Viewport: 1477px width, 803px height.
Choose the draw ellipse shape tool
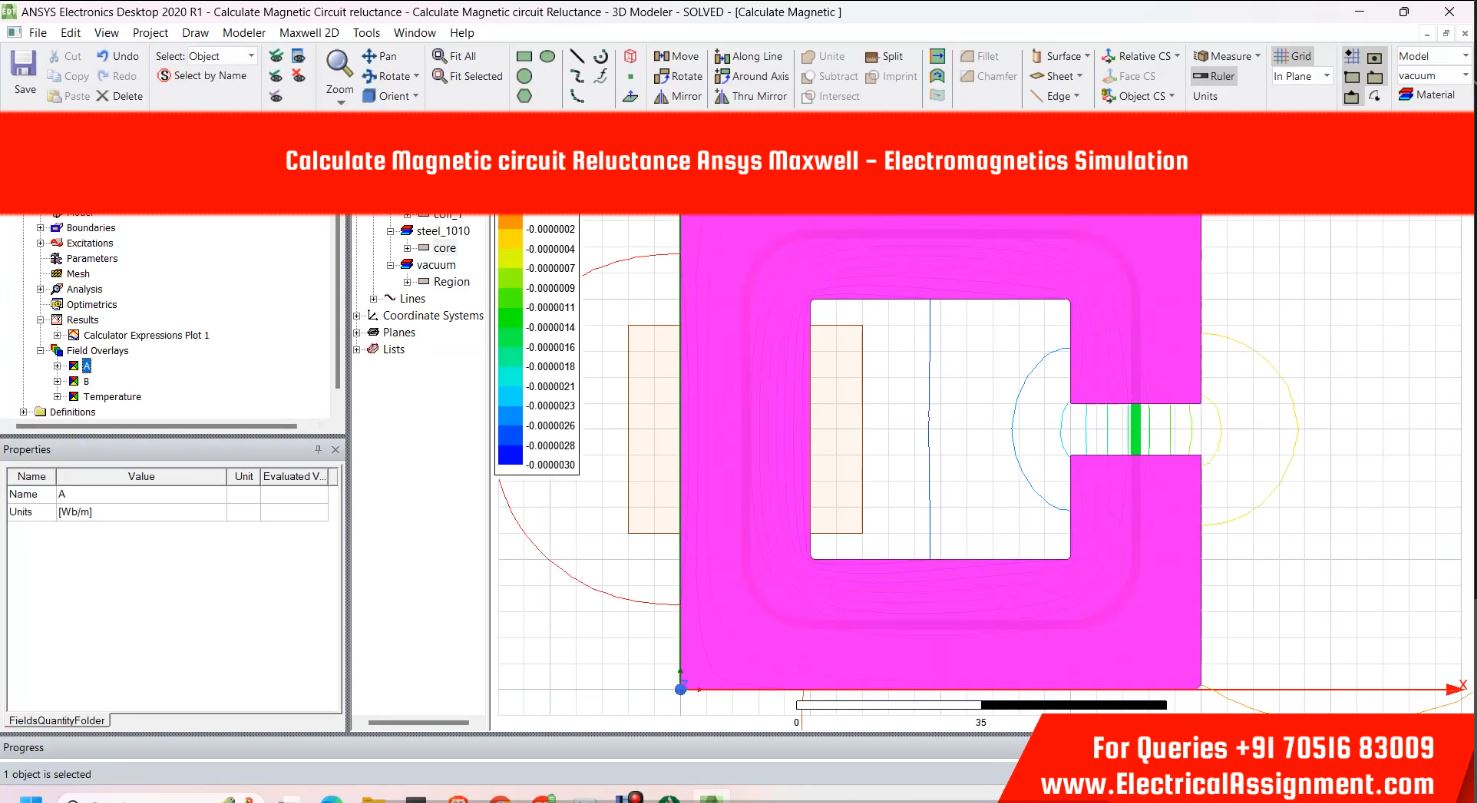(x=547, y=56)
